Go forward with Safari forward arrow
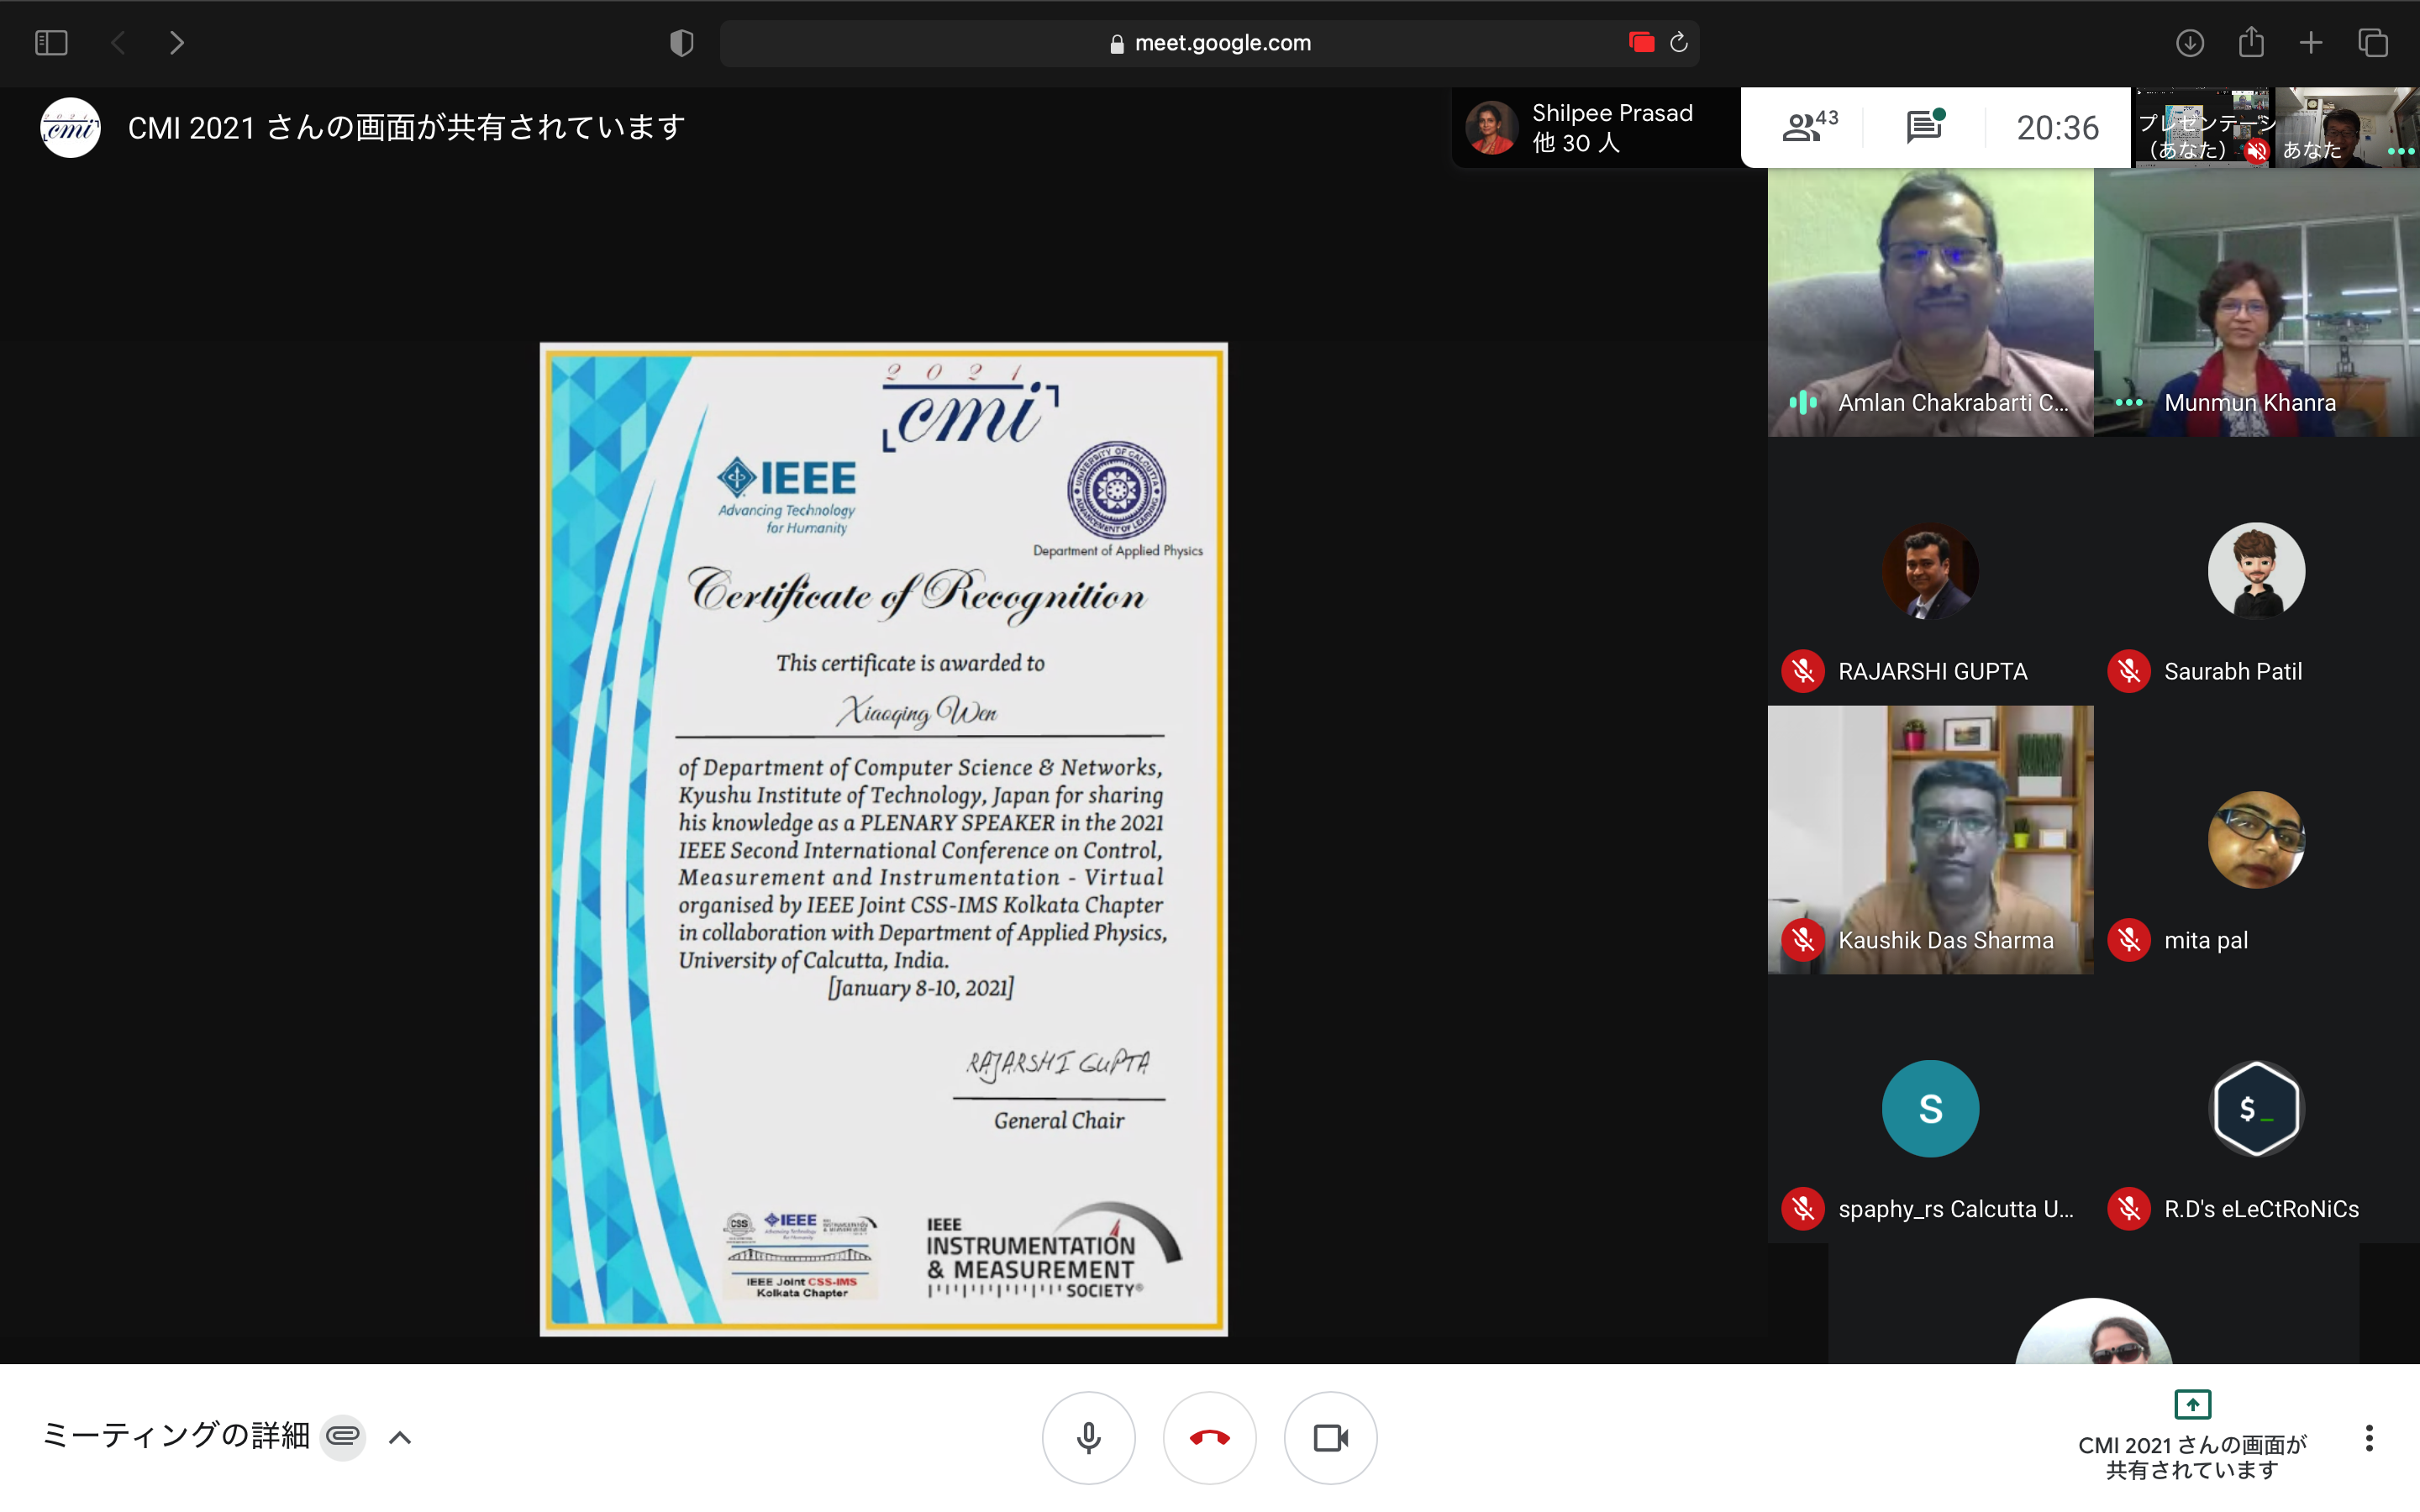Screen dimensions: 2420x1512 click(177, 43)
